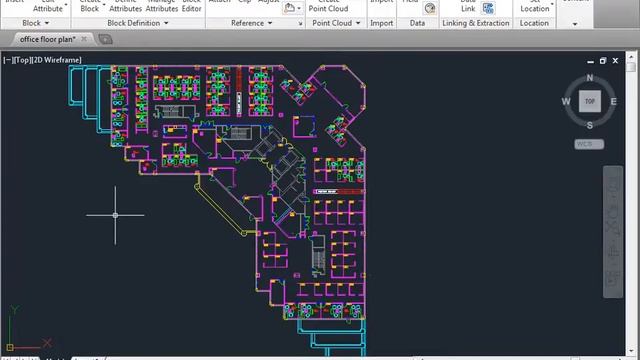Screen dimensions: 640x360
Task: Click Create Point Cloud tool
Action: (x=328, y=6)
